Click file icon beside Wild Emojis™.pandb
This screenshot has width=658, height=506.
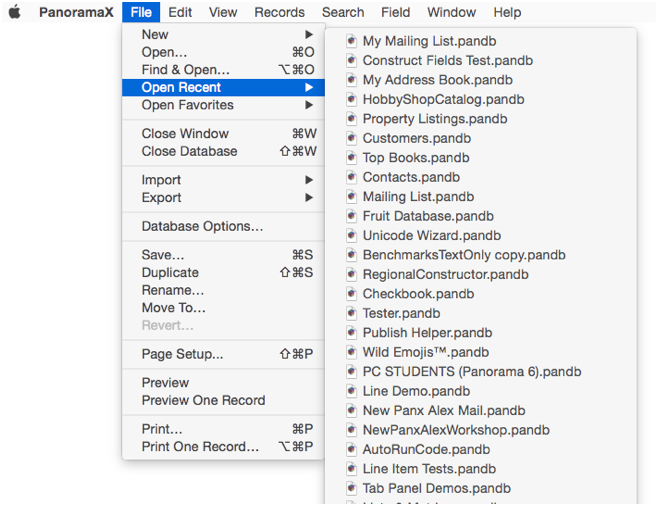351,352
